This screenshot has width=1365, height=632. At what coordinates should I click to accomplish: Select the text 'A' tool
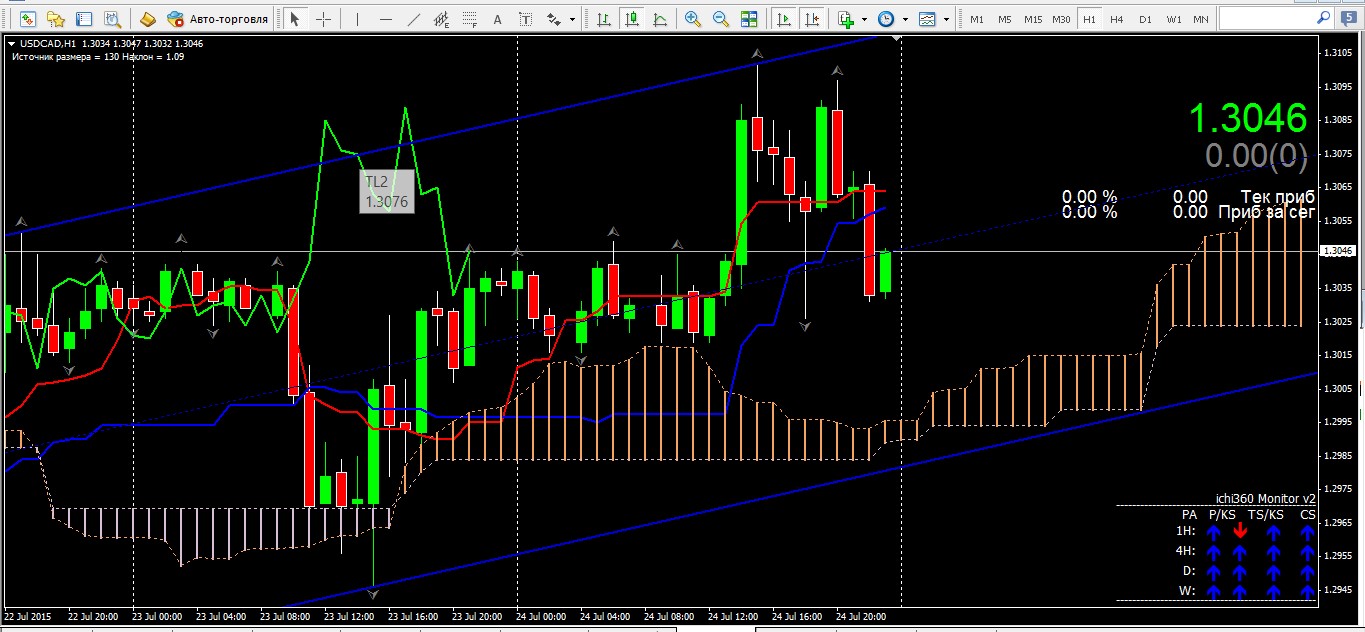tap(497, 19)
